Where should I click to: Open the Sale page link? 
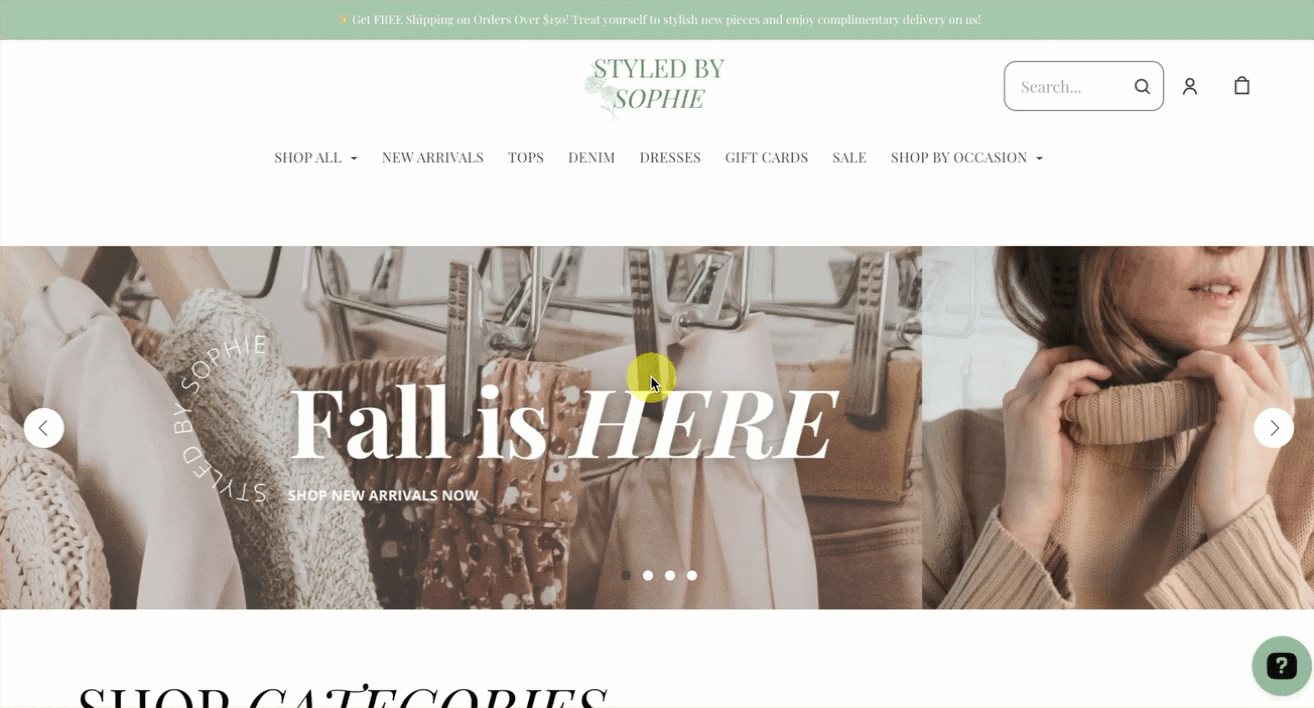click(849, 158)
